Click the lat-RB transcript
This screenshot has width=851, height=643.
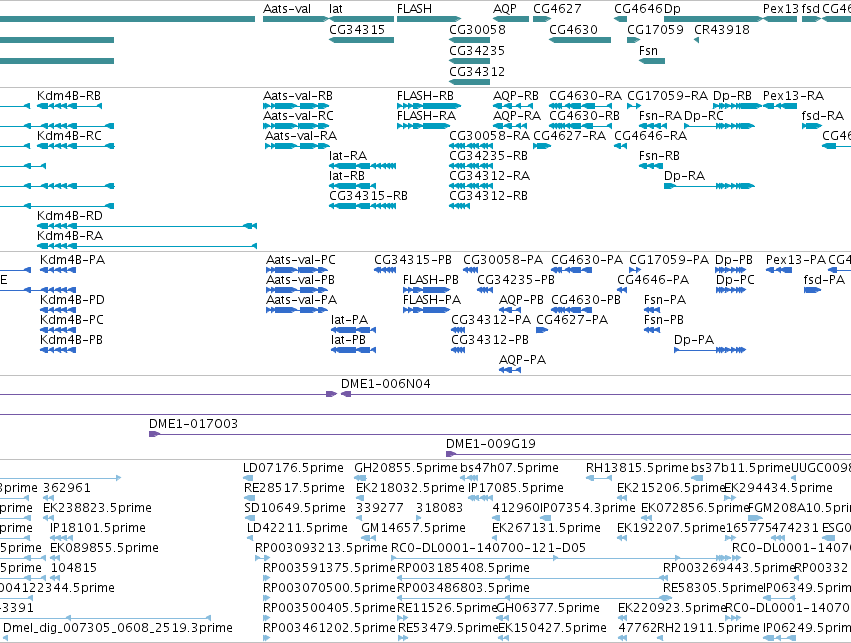(x=352, y=186)
